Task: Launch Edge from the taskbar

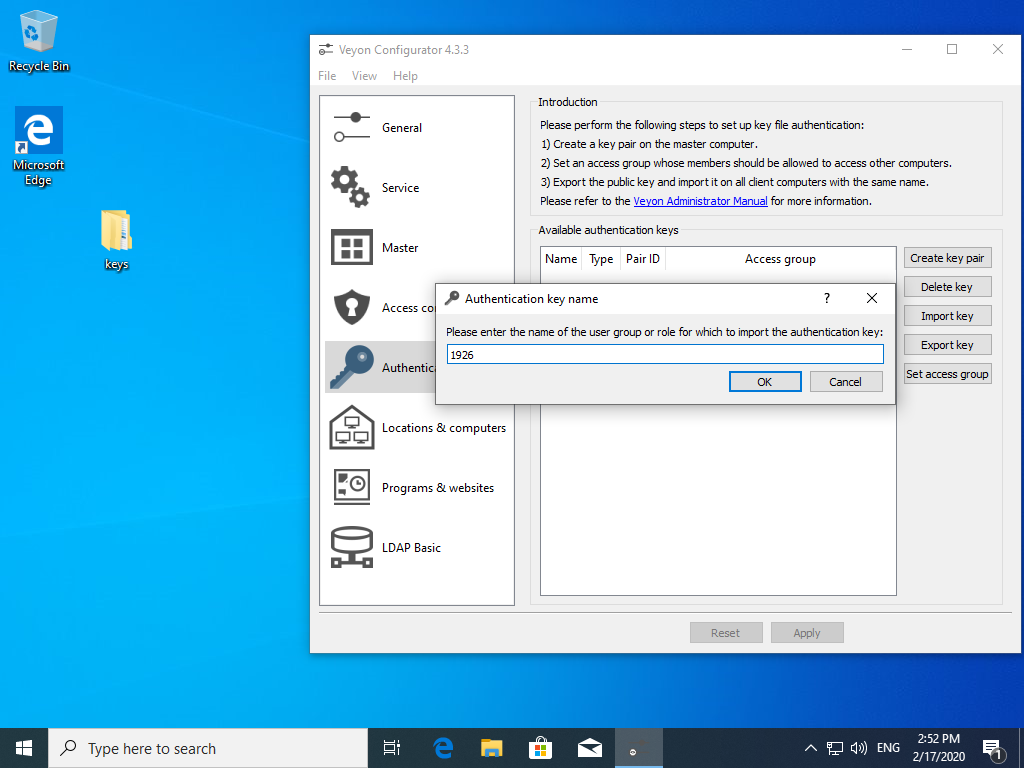Action: click(443, 748)
